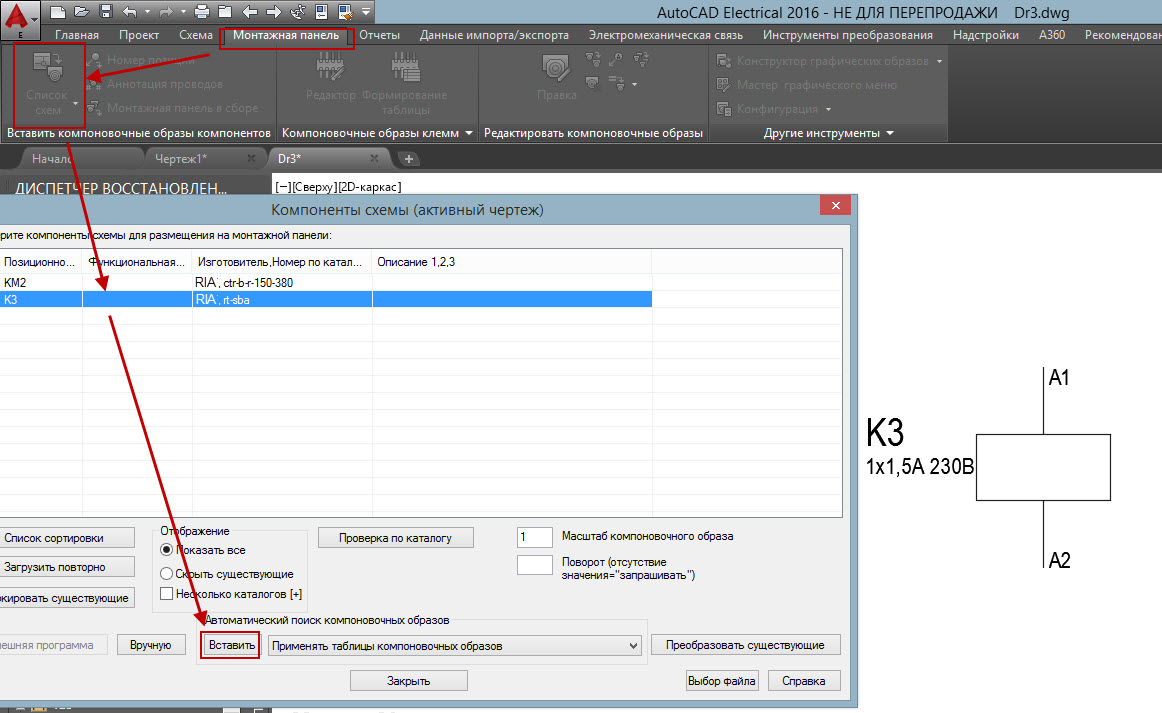The height and width of the screenshot is (713, 1162).
Task: Select the KM2 component row
Action: click(x=326, y=282)
